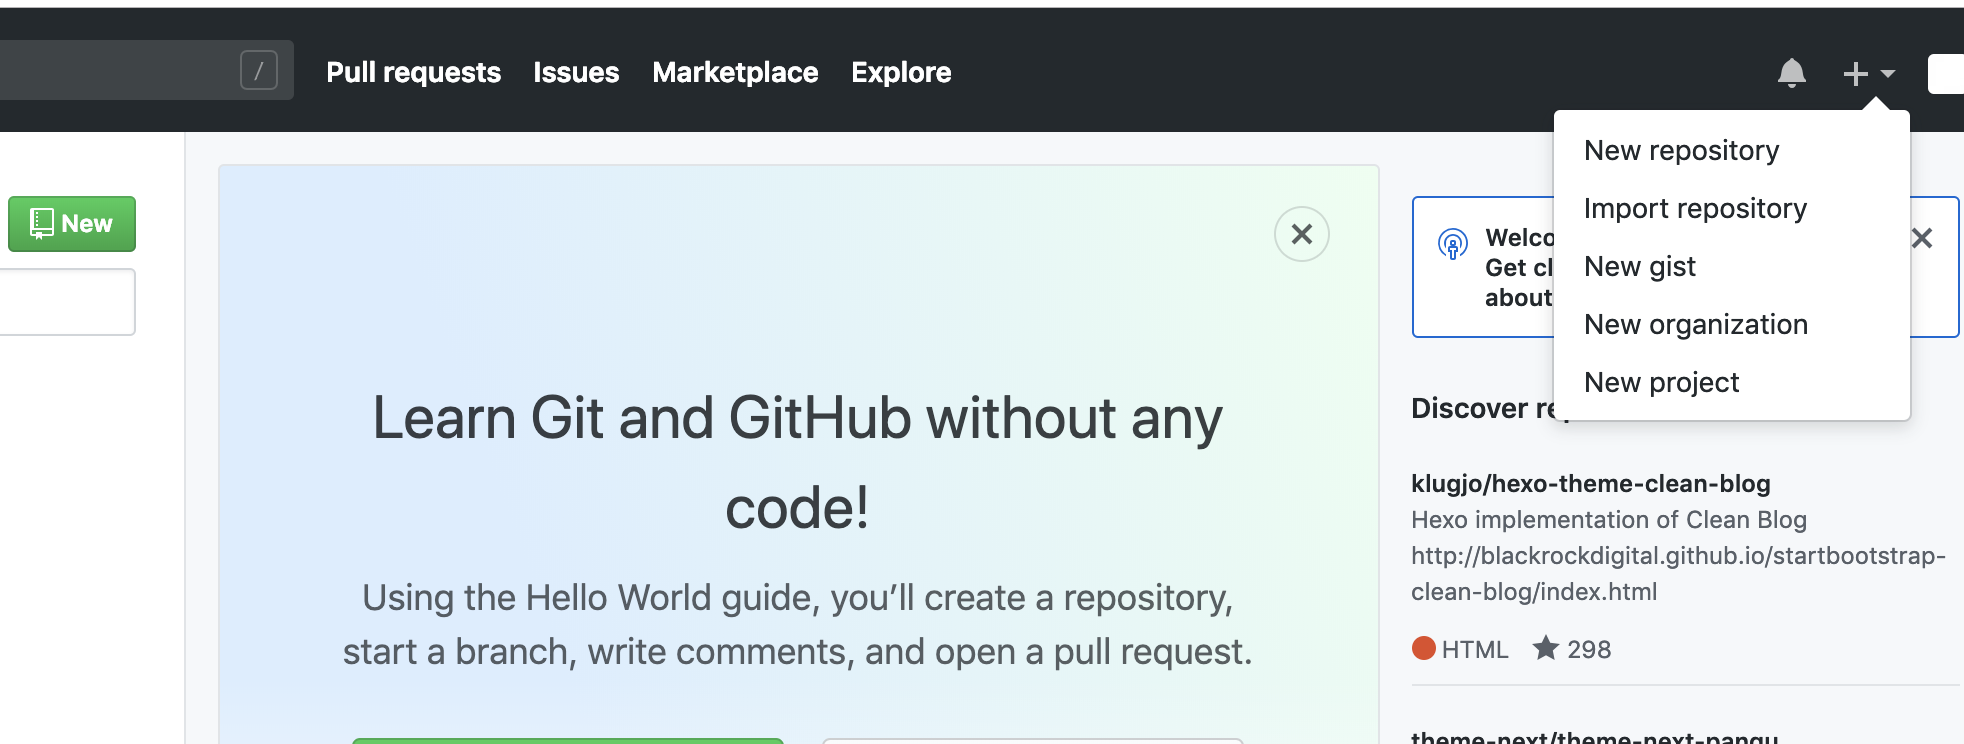Click the slash shortcut icon in the search box
The height and width of the screenshot is (744, 1964).
[x=259, y=71]
